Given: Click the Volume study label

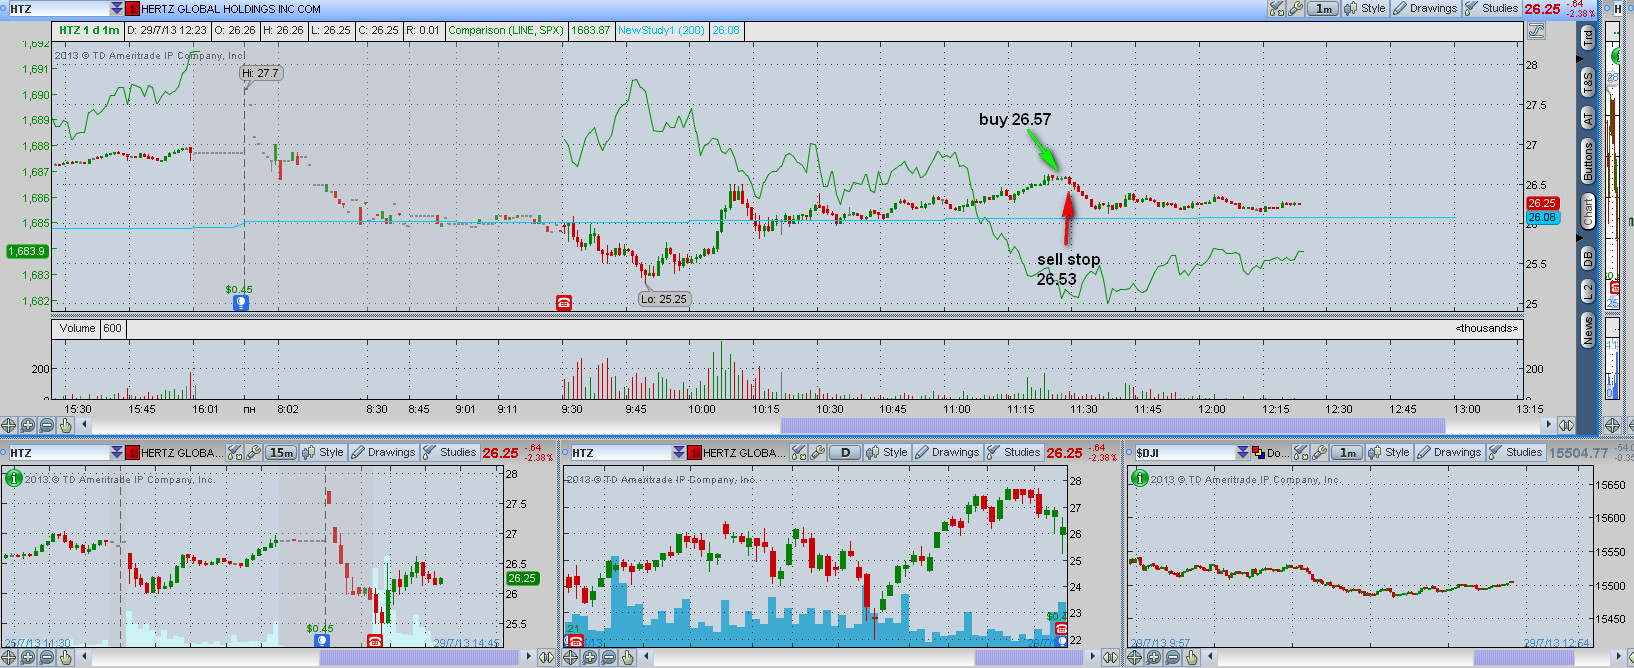Looking at the screenshot, I should coord(77,328).
